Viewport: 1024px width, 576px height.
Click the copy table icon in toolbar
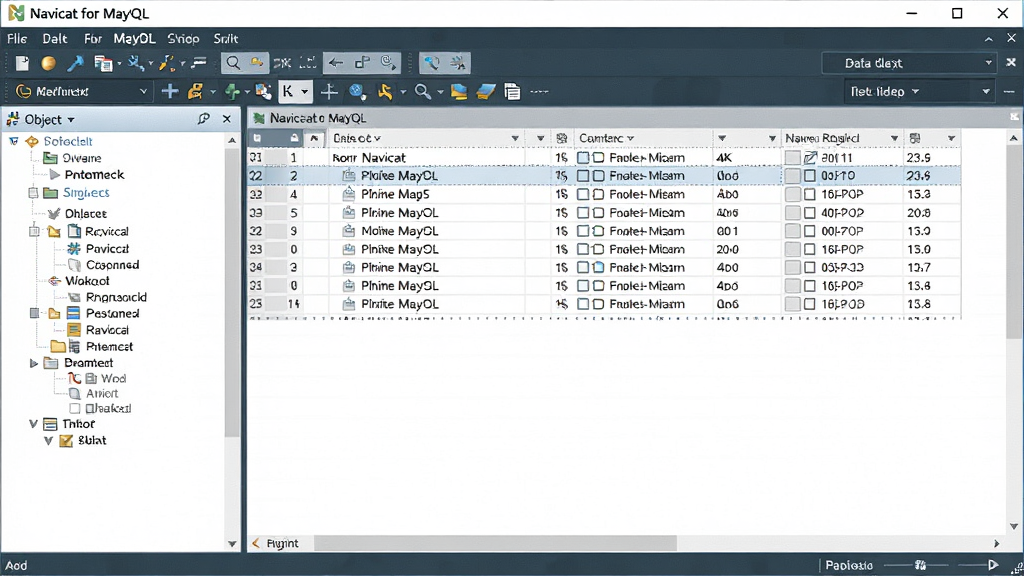coord(103,63)
